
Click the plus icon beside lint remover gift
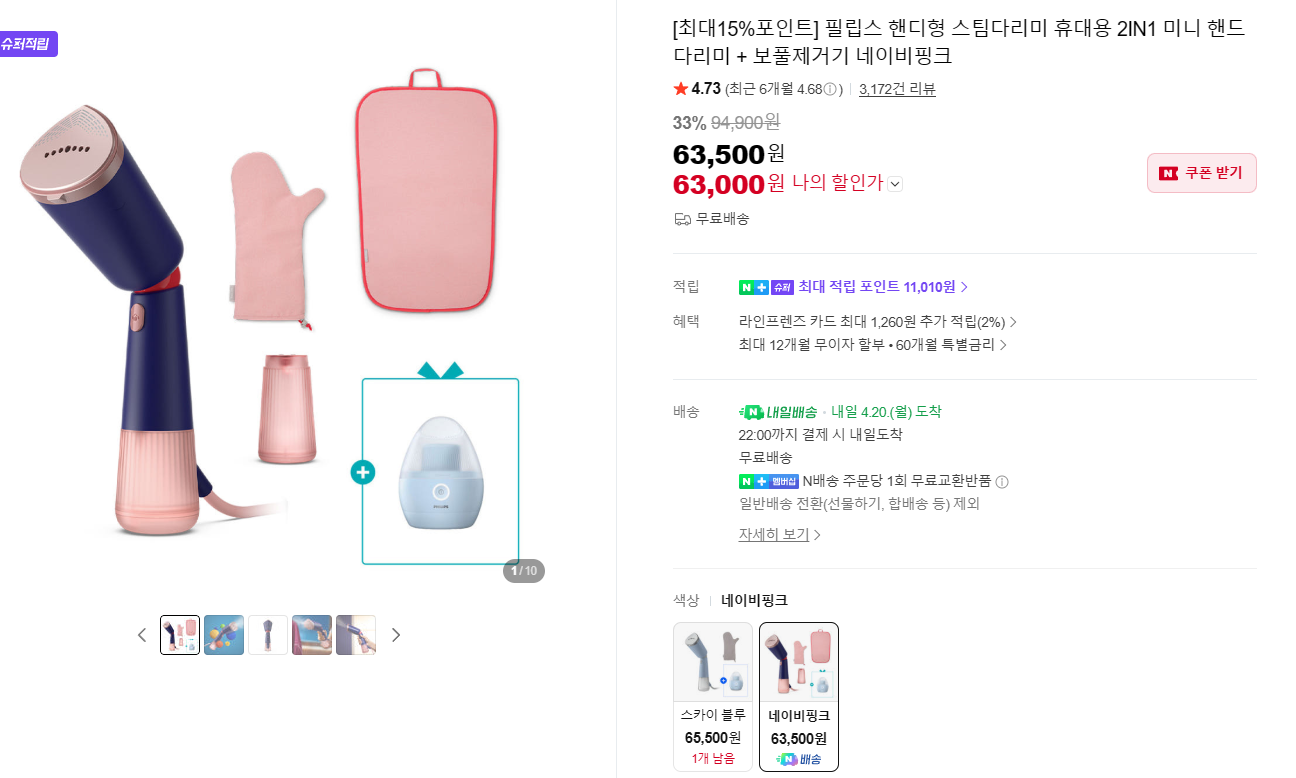[362, 472]
